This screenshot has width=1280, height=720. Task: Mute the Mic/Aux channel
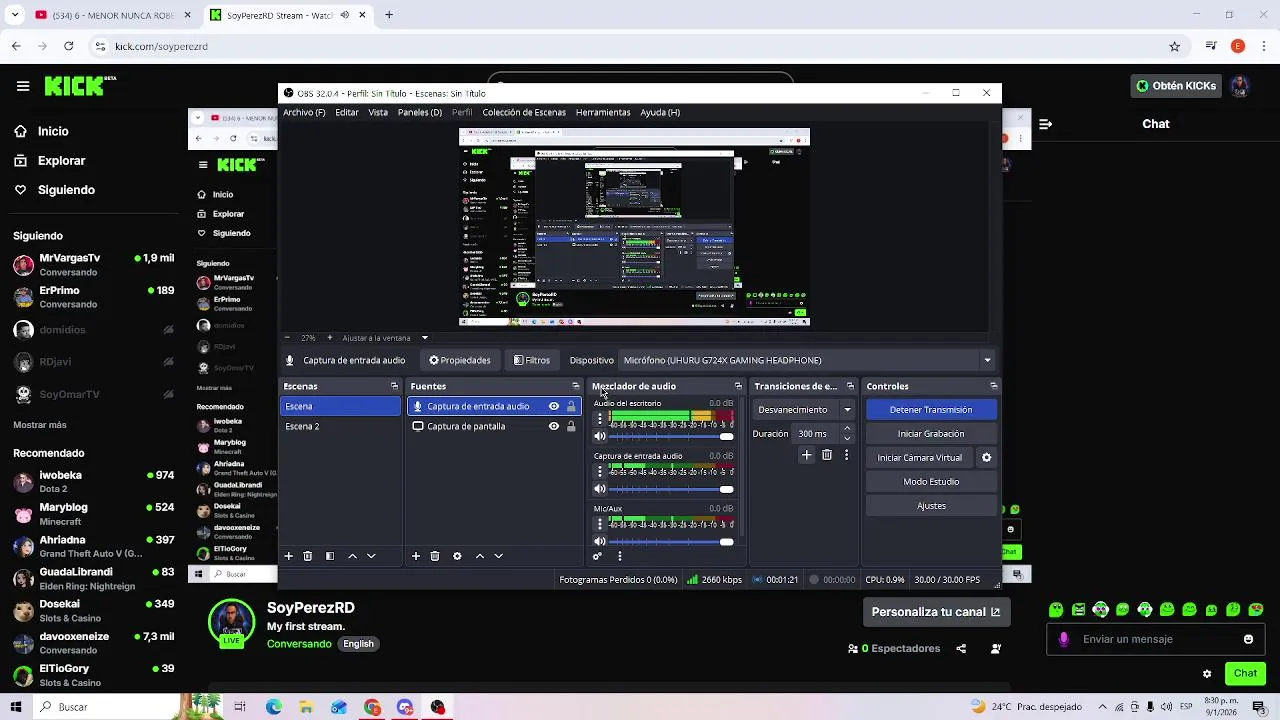(x=600, y=541)
